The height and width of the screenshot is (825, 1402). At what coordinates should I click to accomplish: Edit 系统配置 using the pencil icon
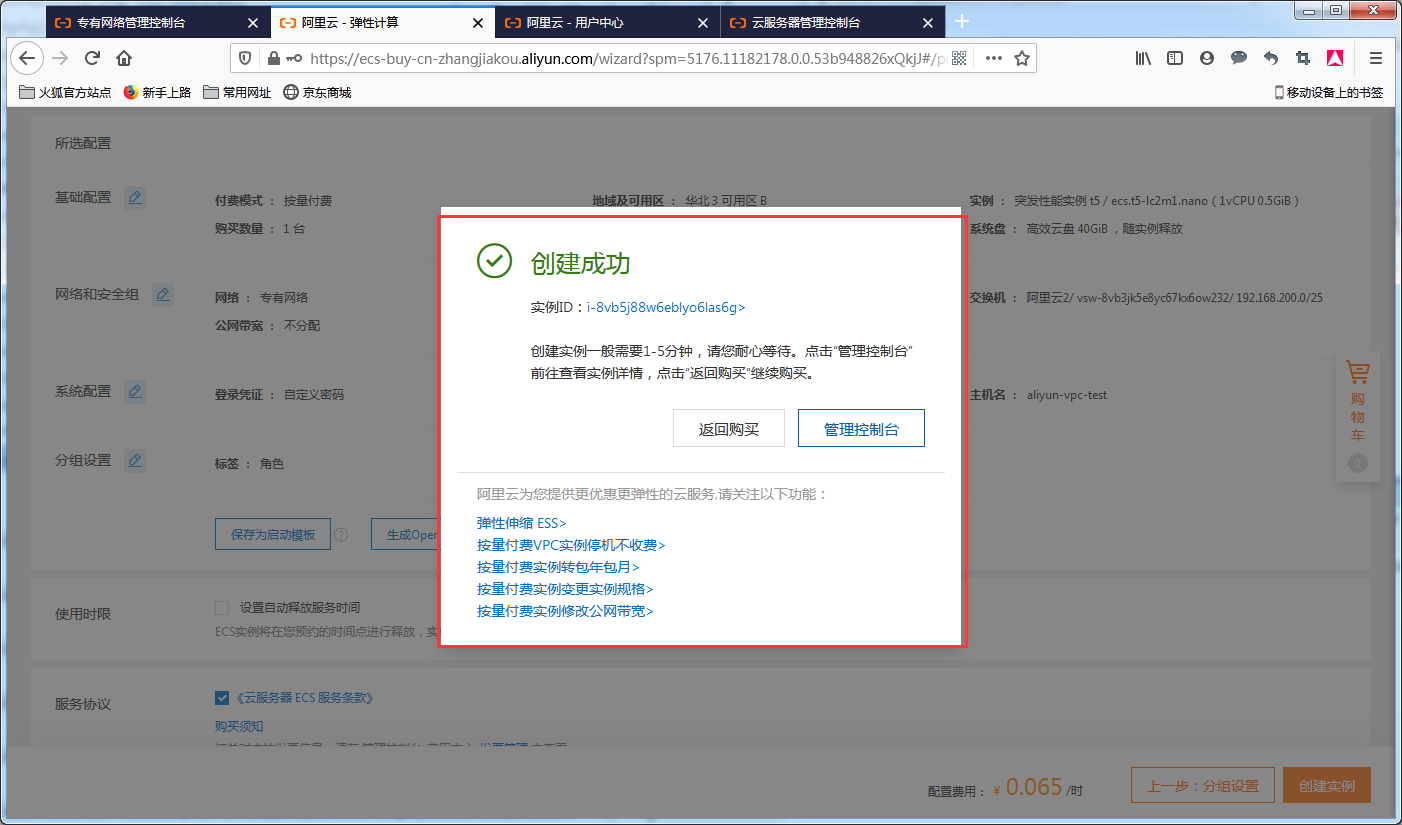(135, 391)
